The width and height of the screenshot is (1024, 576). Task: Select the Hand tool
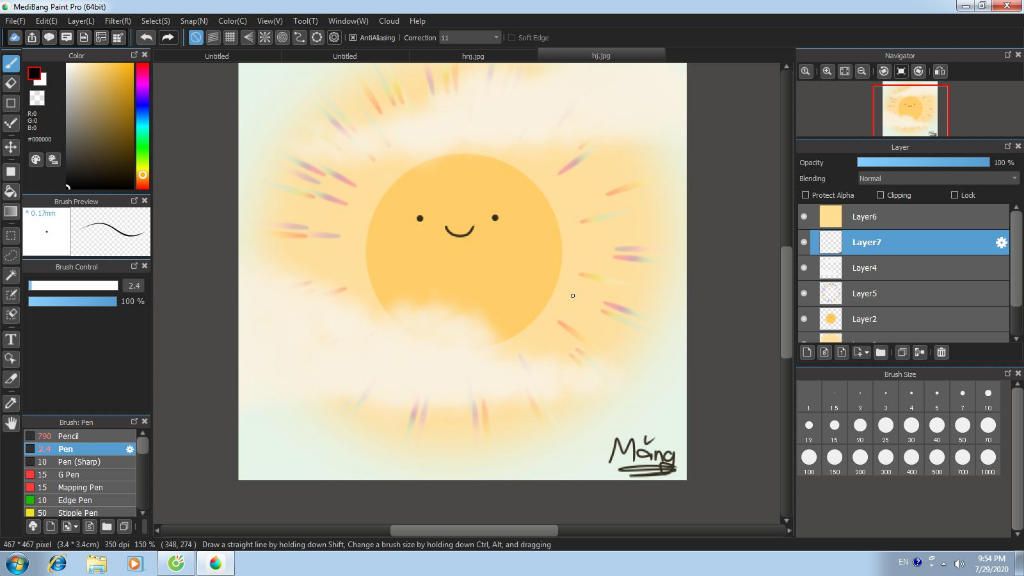[x=11, y=423]
